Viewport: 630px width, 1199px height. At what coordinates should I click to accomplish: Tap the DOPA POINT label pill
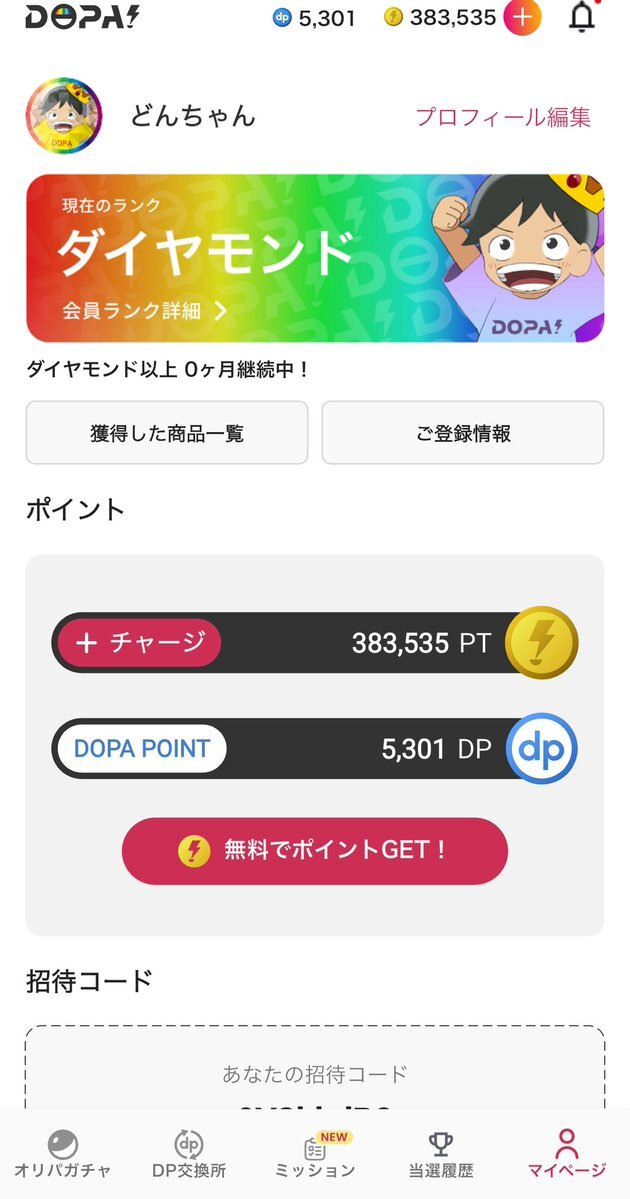tap(141, 748)
